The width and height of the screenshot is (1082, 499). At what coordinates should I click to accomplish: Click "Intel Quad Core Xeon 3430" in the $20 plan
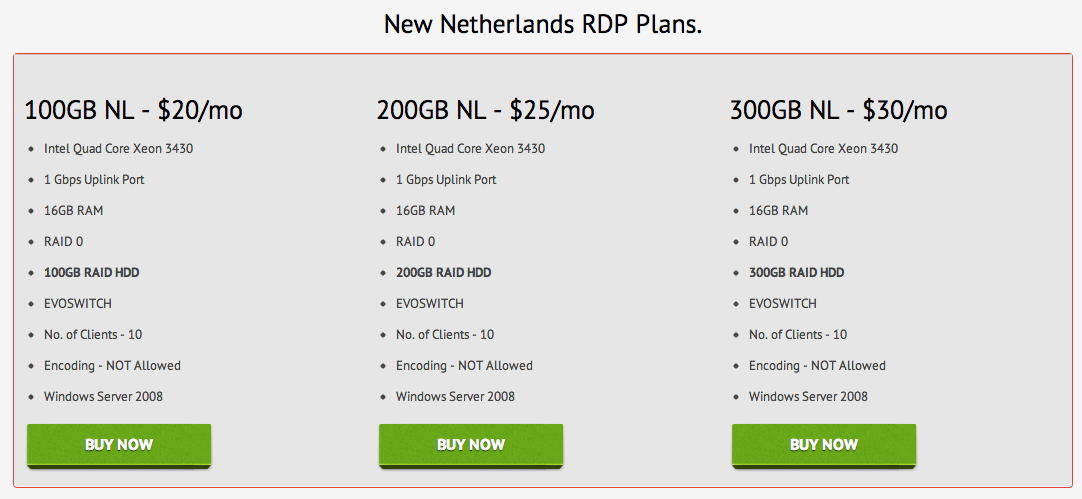[118, 149]
